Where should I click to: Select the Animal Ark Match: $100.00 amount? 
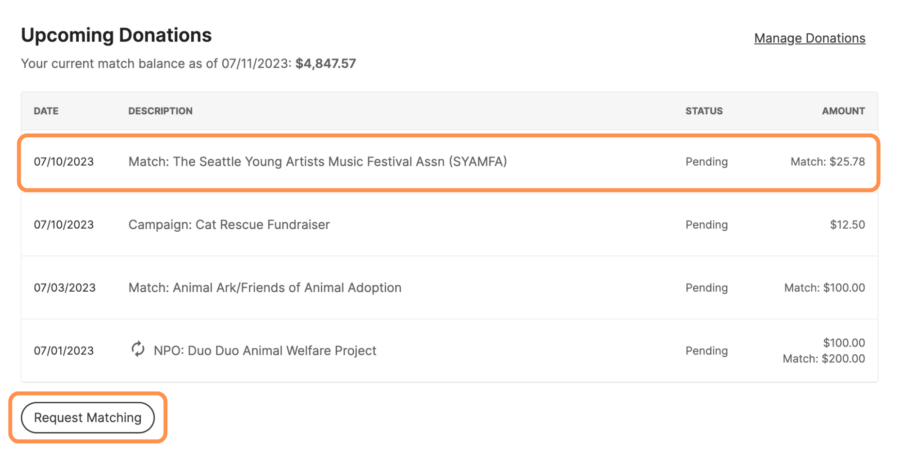[824, 287]
